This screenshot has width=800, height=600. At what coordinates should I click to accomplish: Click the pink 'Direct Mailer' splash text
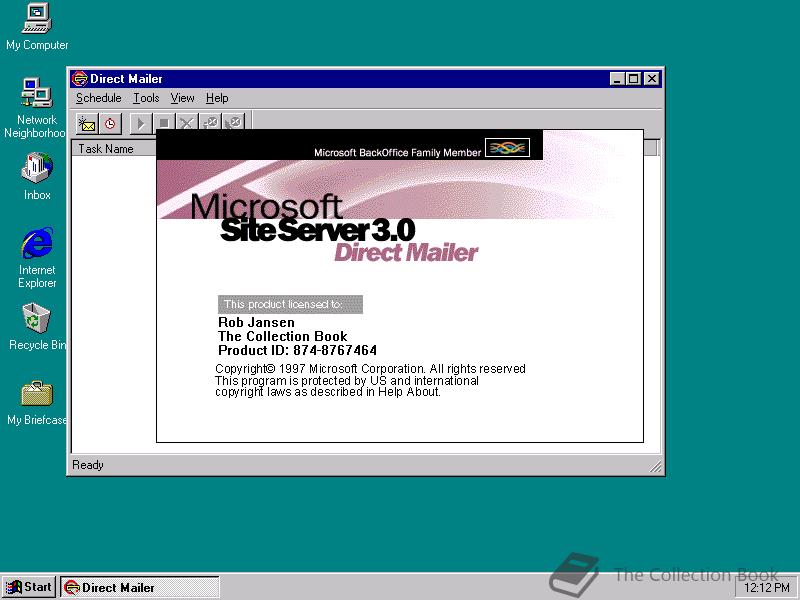406,253
